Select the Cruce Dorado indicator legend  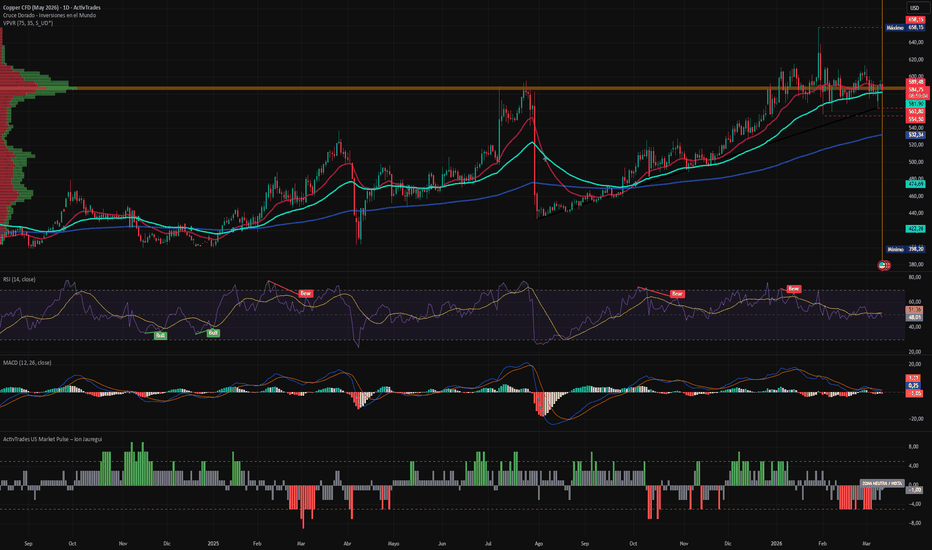tap(49, 15)
